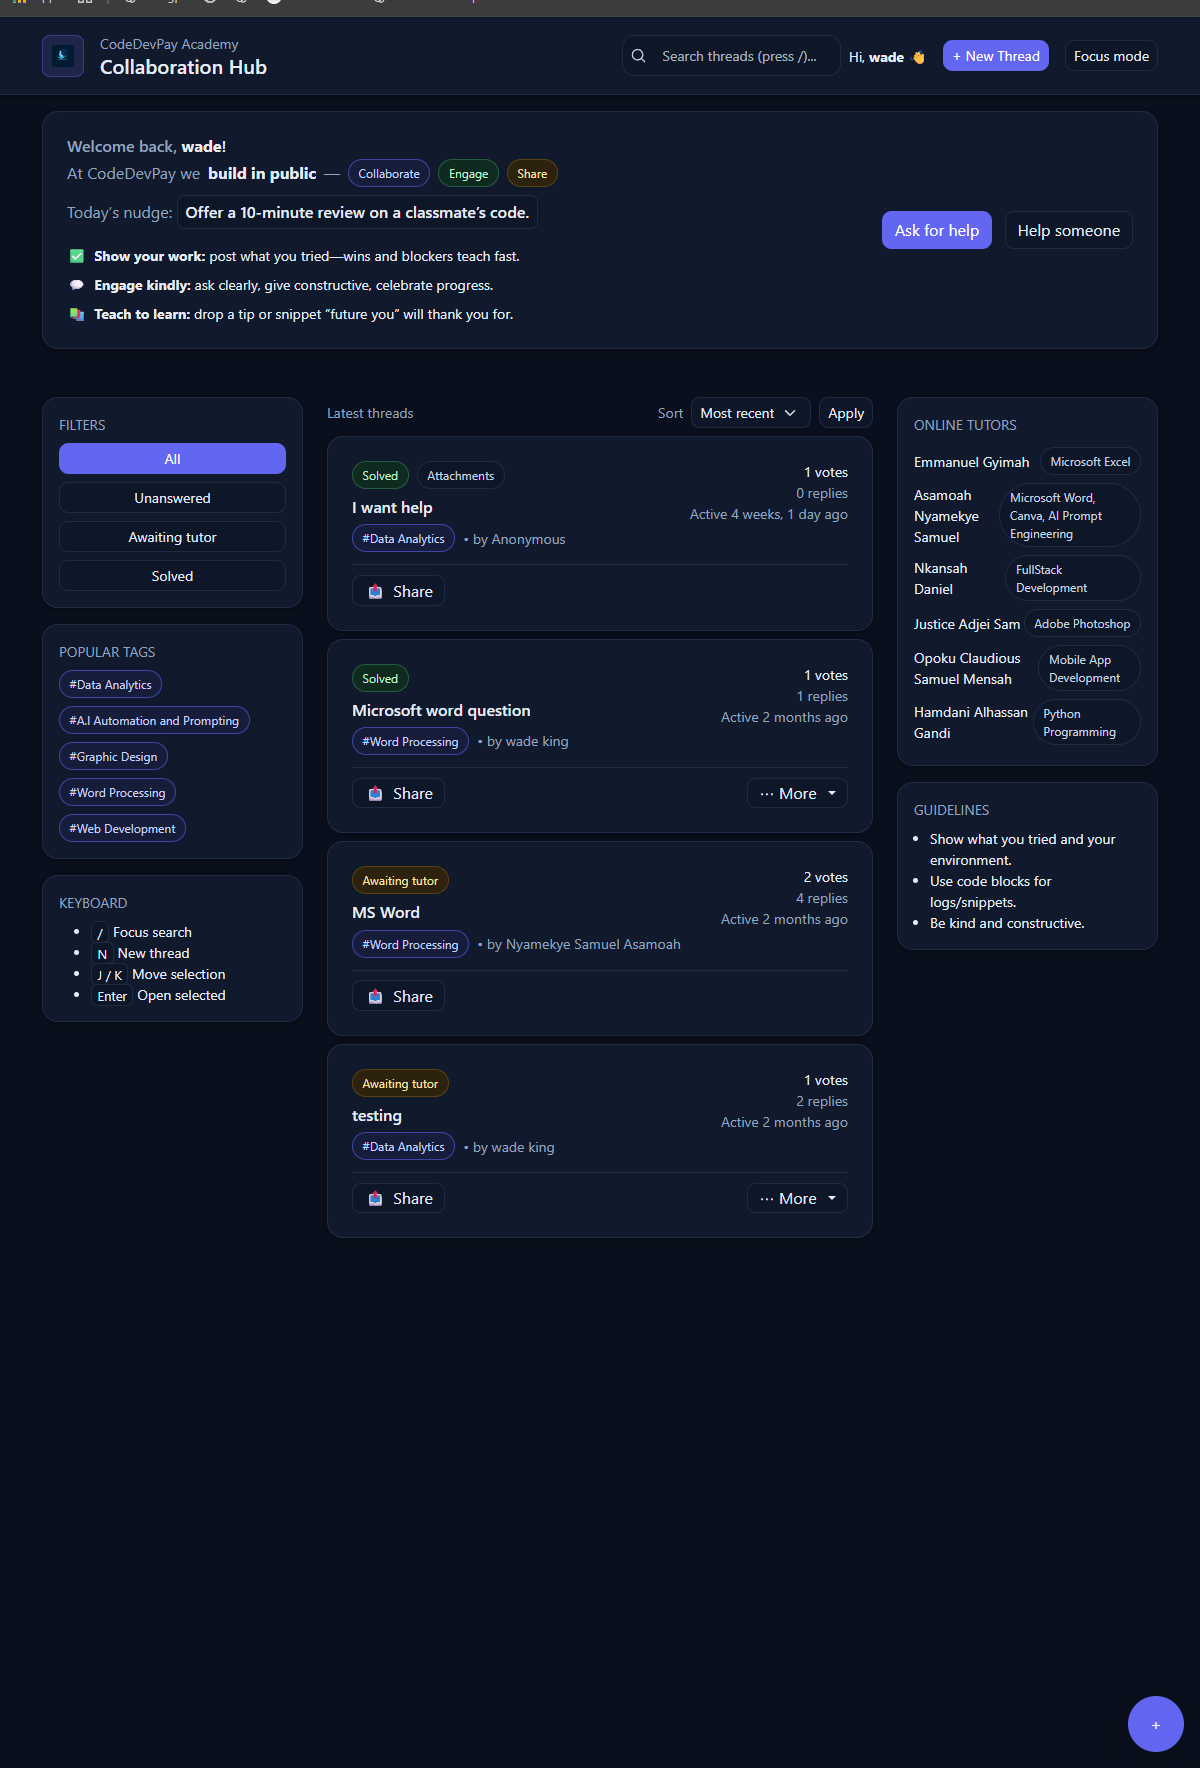This screenshot has width=1200, height=1768.
Task: Click the floating plus button at bottom right
Action: tap(1156, 1724)
